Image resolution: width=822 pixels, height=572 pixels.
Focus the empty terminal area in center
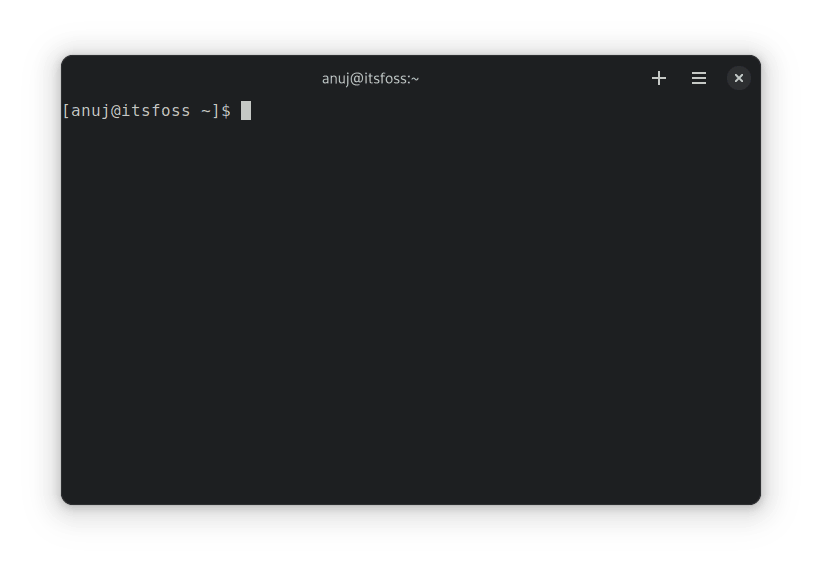point(410,300)
